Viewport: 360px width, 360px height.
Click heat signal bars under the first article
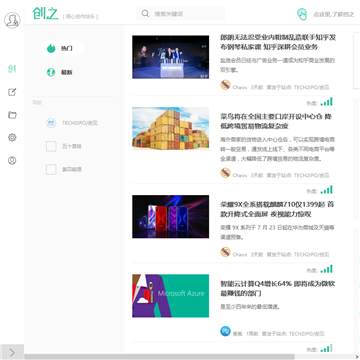(x=327, y=102)
